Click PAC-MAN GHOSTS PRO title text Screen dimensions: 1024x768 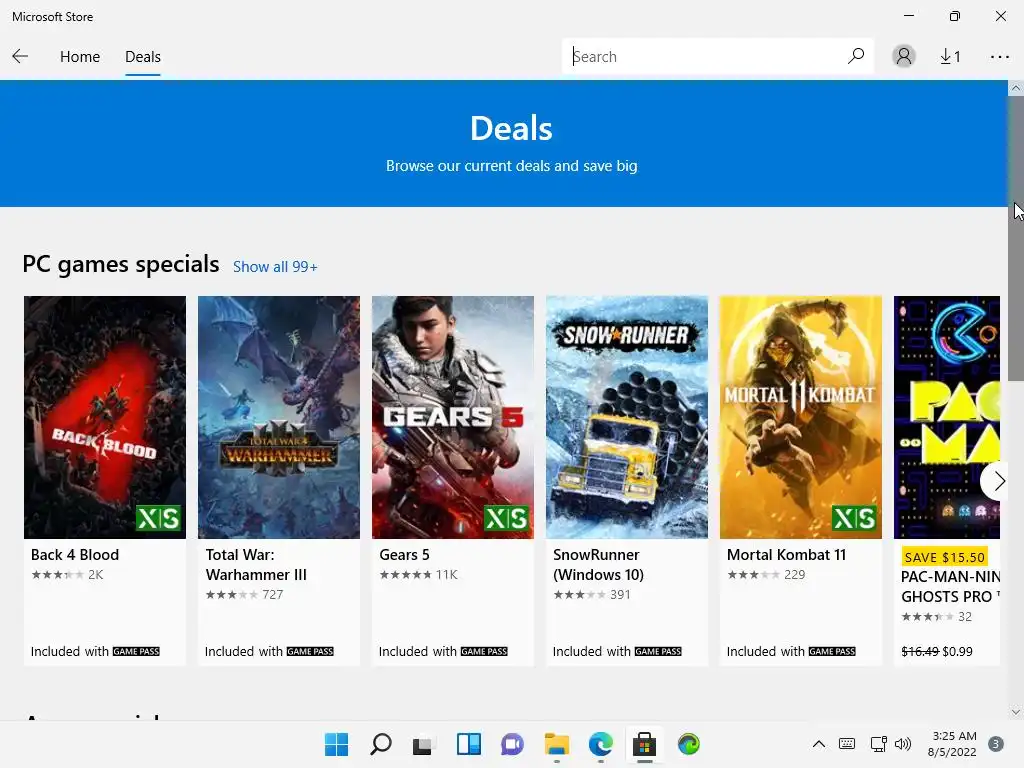pyautogui.click(x=950, y=586)
